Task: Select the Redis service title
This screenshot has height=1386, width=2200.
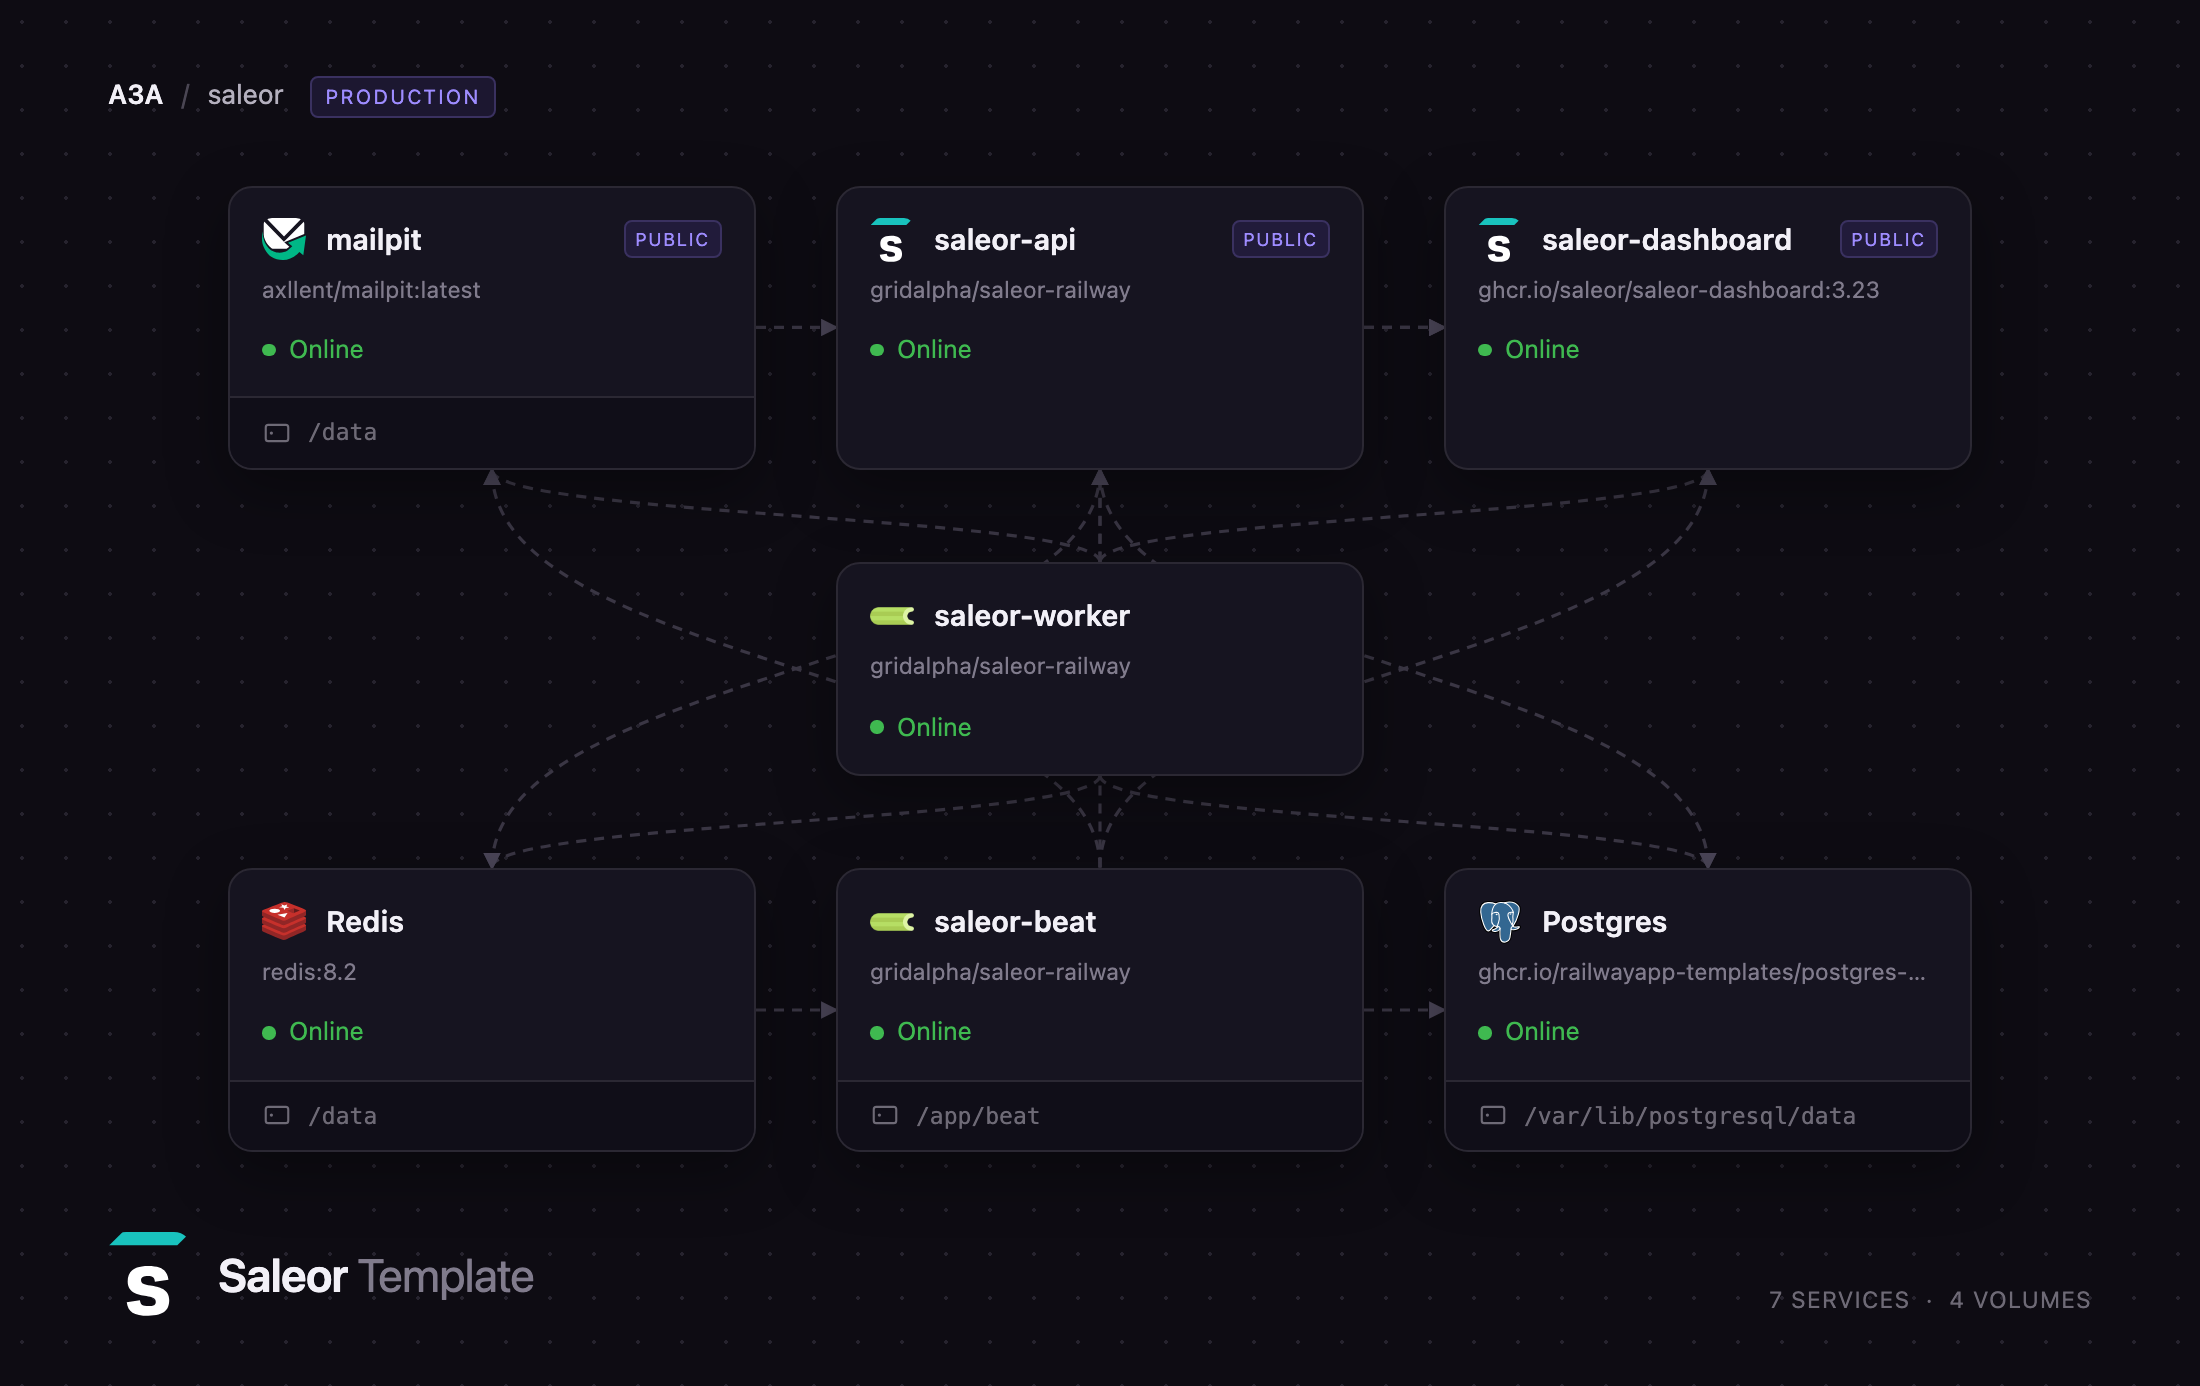Action: [x=365, y=922]
